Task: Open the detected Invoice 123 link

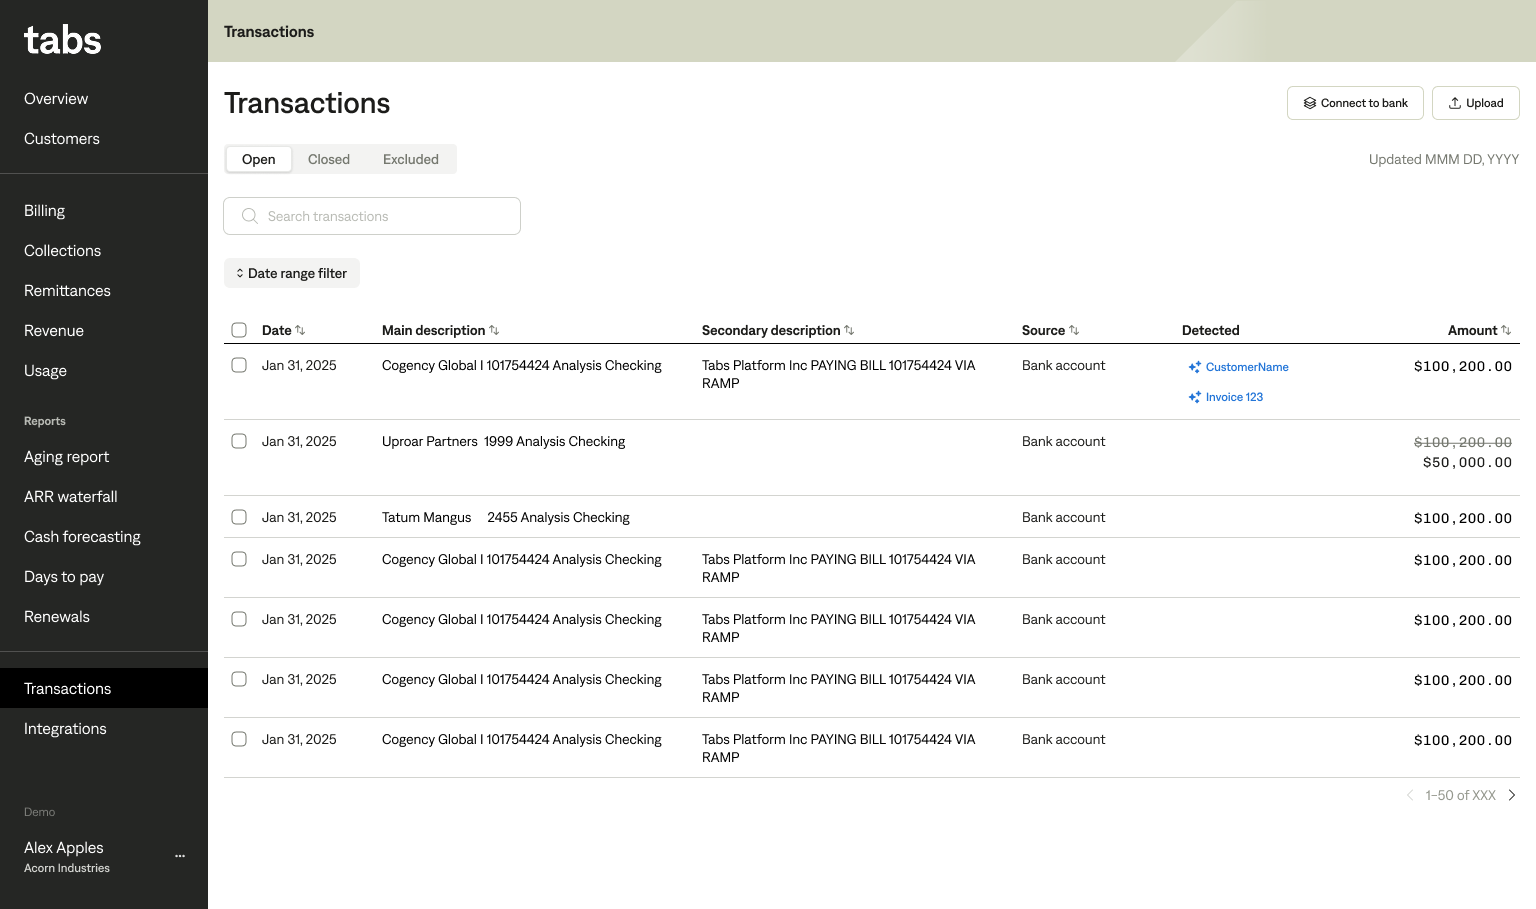Action: pos(1234,397)
